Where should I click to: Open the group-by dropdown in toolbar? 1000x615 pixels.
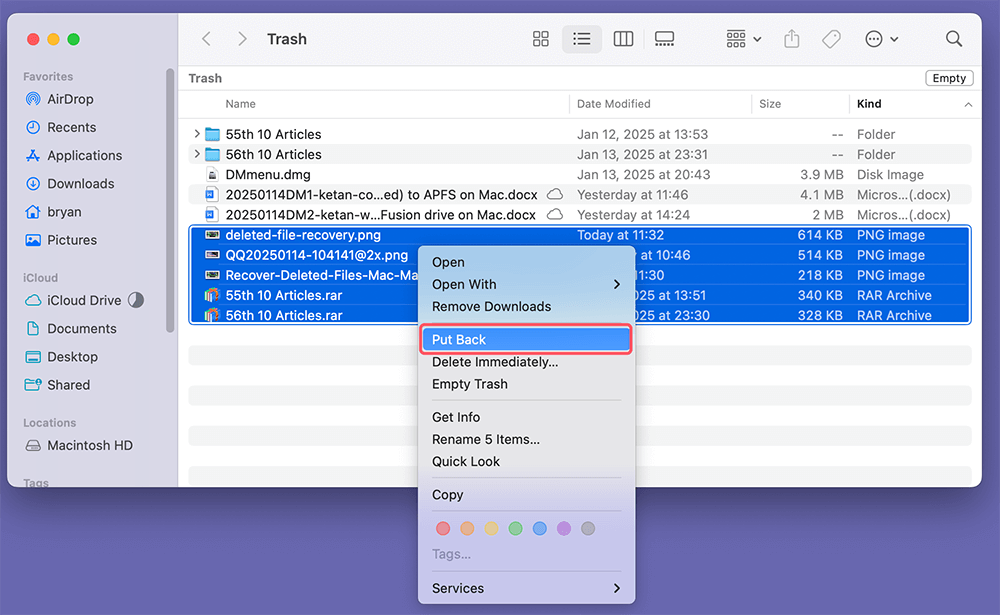click(744, 39)
